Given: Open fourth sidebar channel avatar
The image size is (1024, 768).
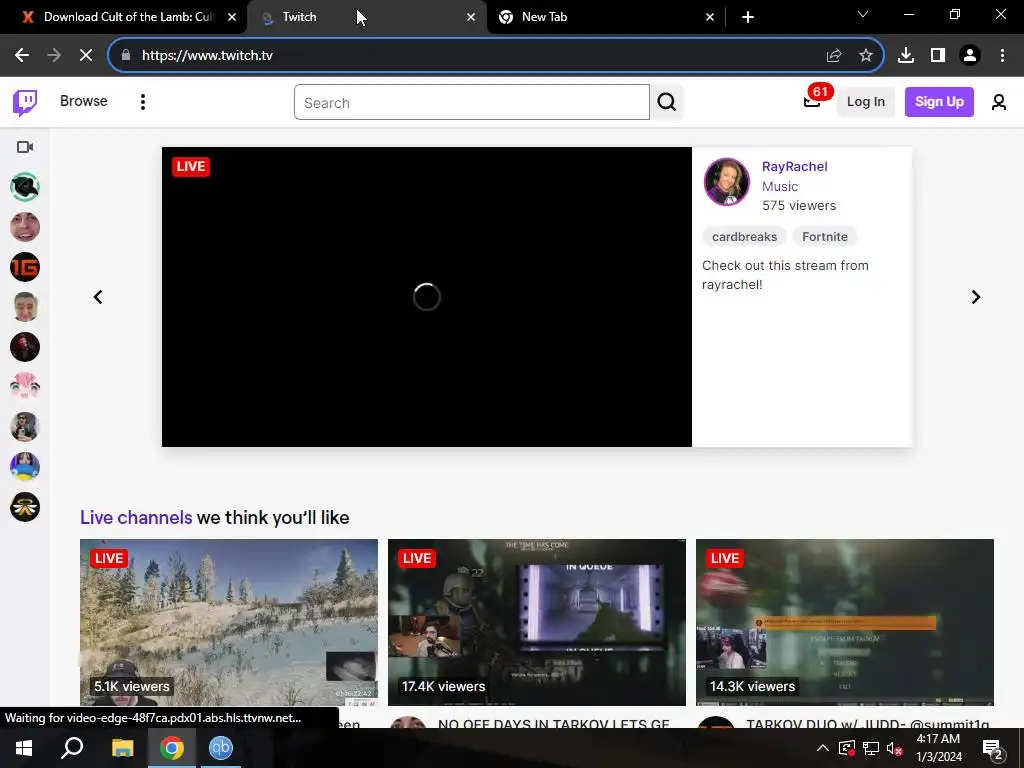Looking at the screenshot, I should 25,307.
